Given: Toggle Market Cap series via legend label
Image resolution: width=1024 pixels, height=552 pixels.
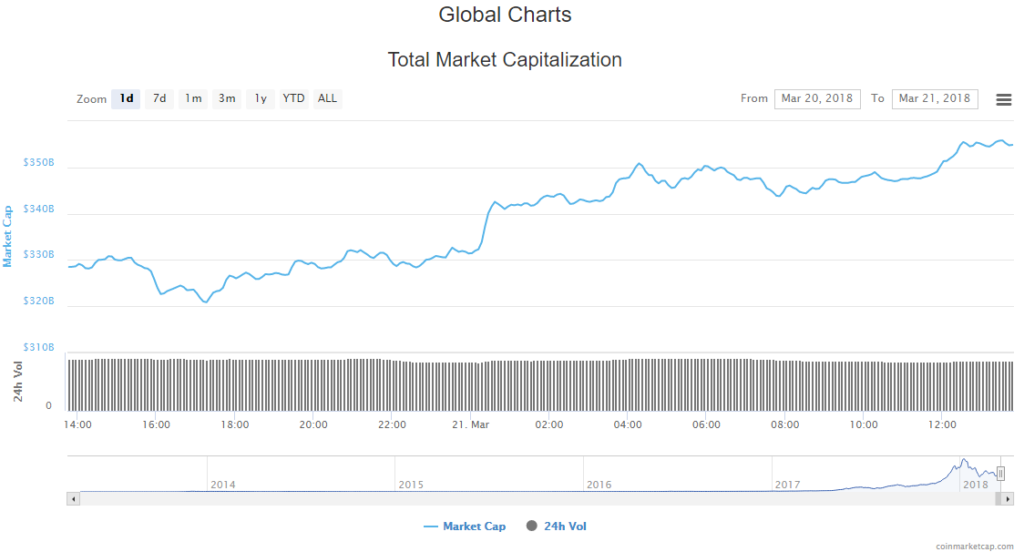Looking at the screenshot, I should tap(474, 526).
